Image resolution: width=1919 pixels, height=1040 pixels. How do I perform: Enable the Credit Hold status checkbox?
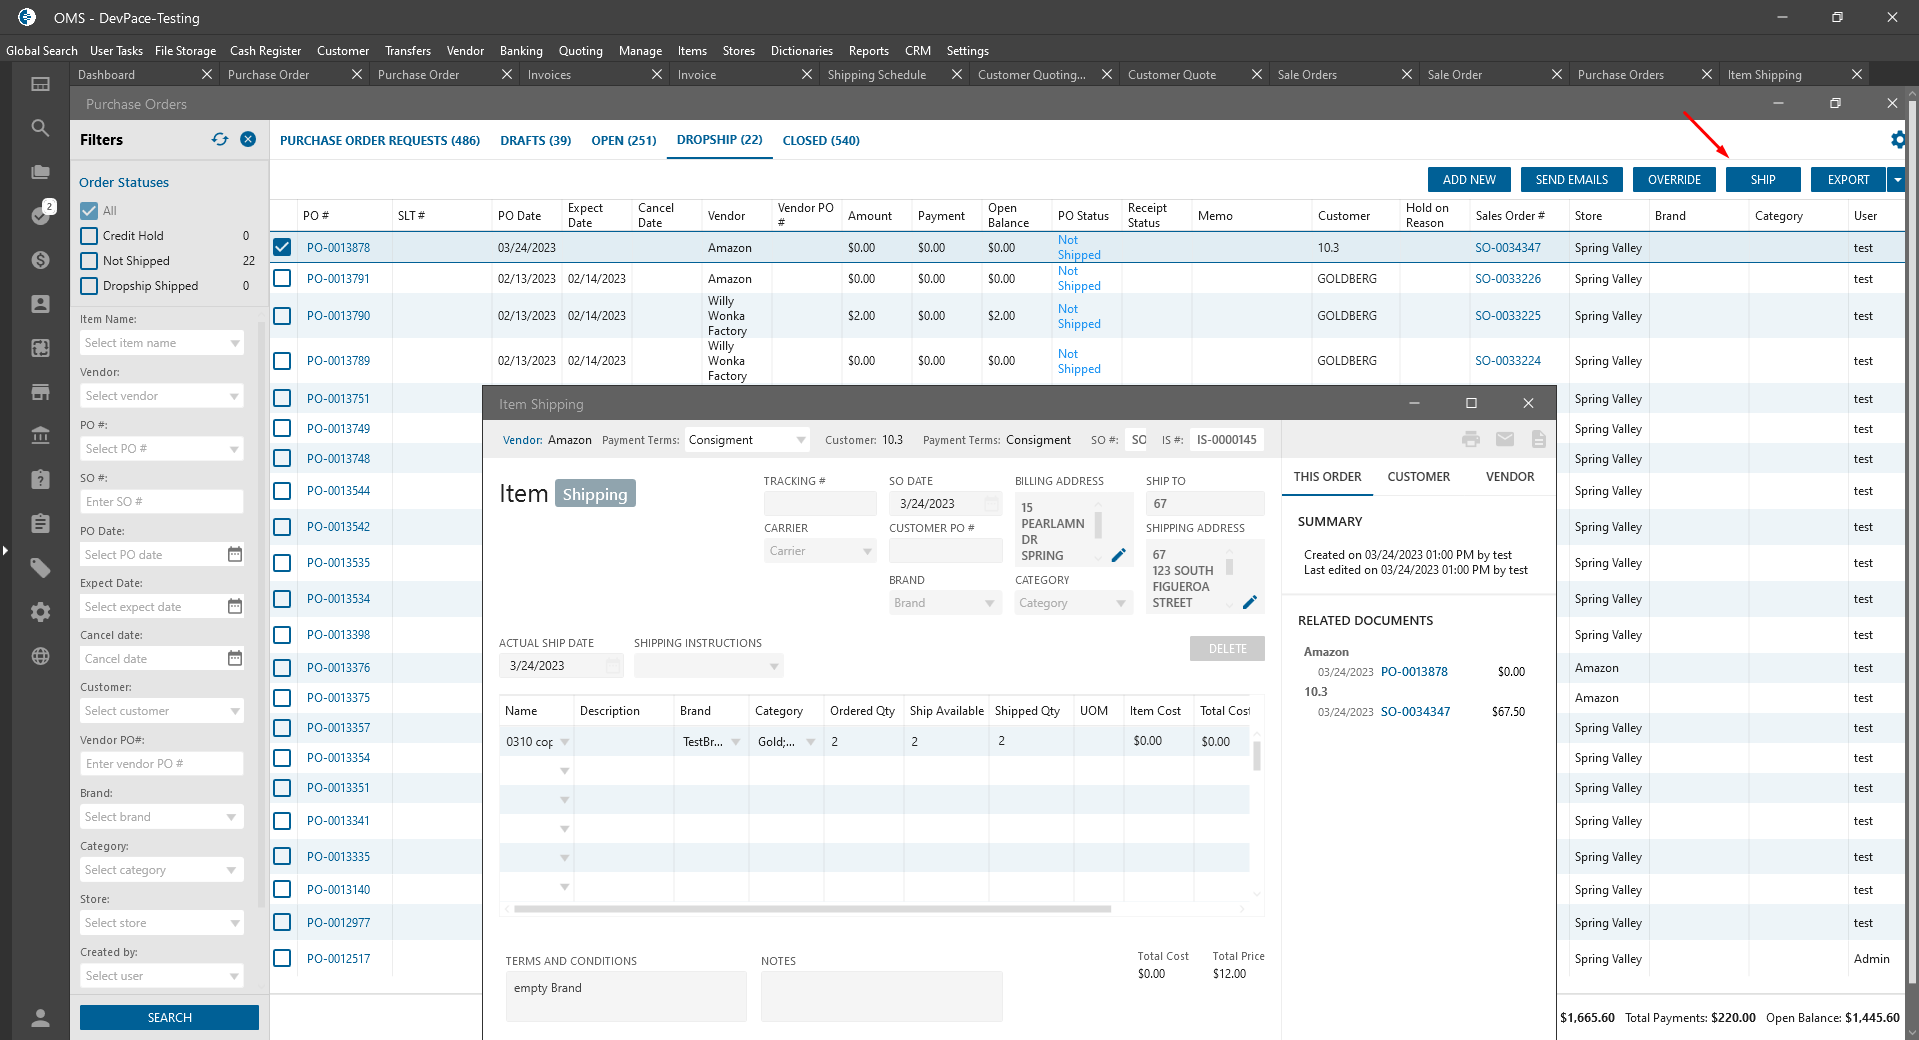pos(89,236)
